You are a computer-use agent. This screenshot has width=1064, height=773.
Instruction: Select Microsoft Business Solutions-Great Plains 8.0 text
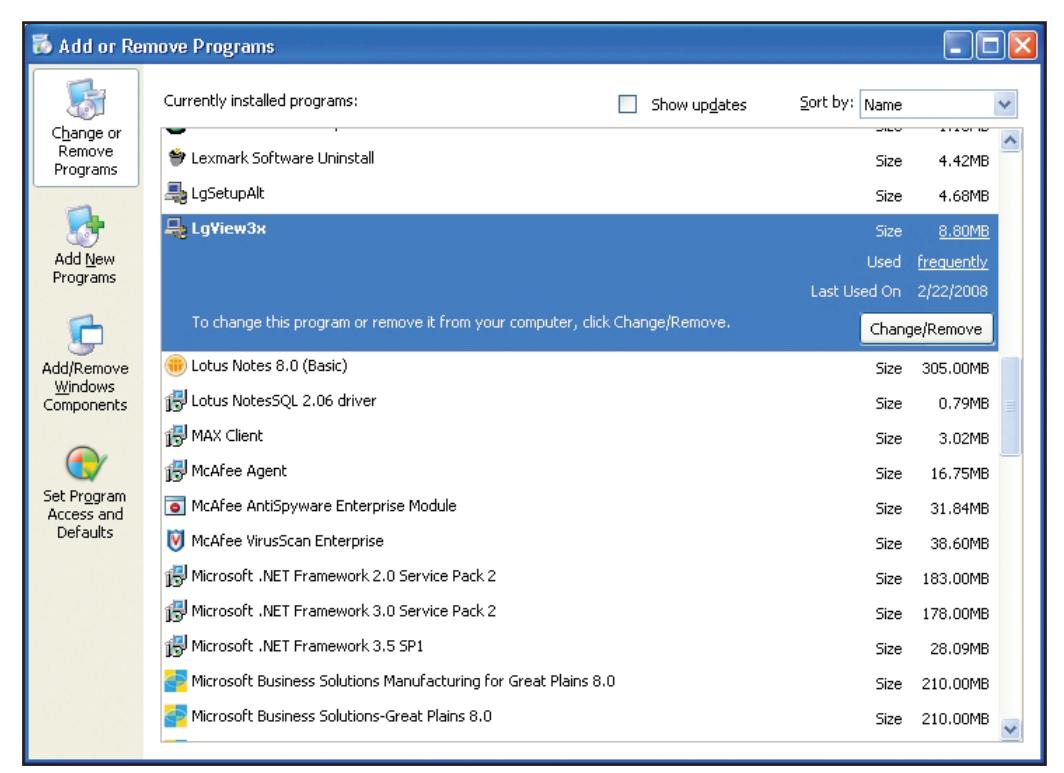[x=341, y=716]
